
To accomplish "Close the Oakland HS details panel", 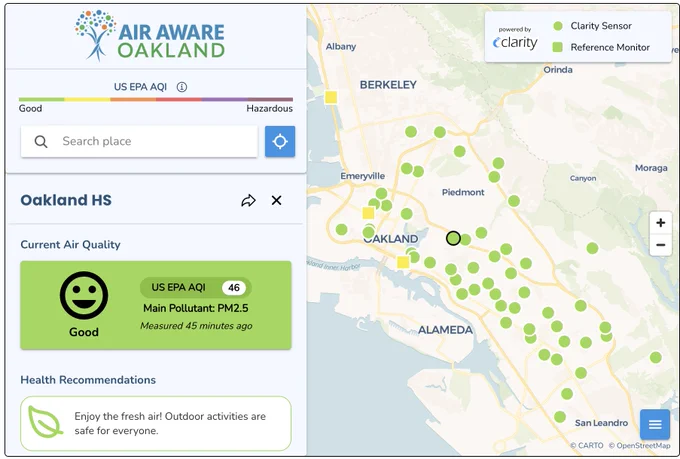I will click(276, 200).
